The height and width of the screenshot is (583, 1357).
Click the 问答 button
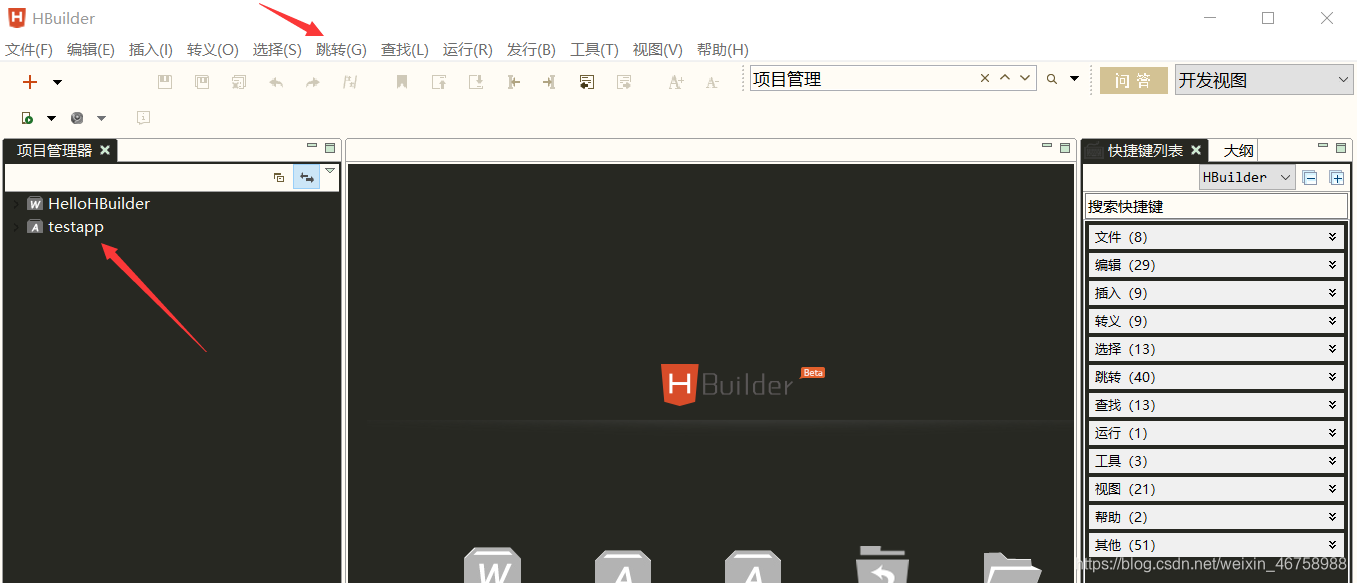(x=1133, y=81)
